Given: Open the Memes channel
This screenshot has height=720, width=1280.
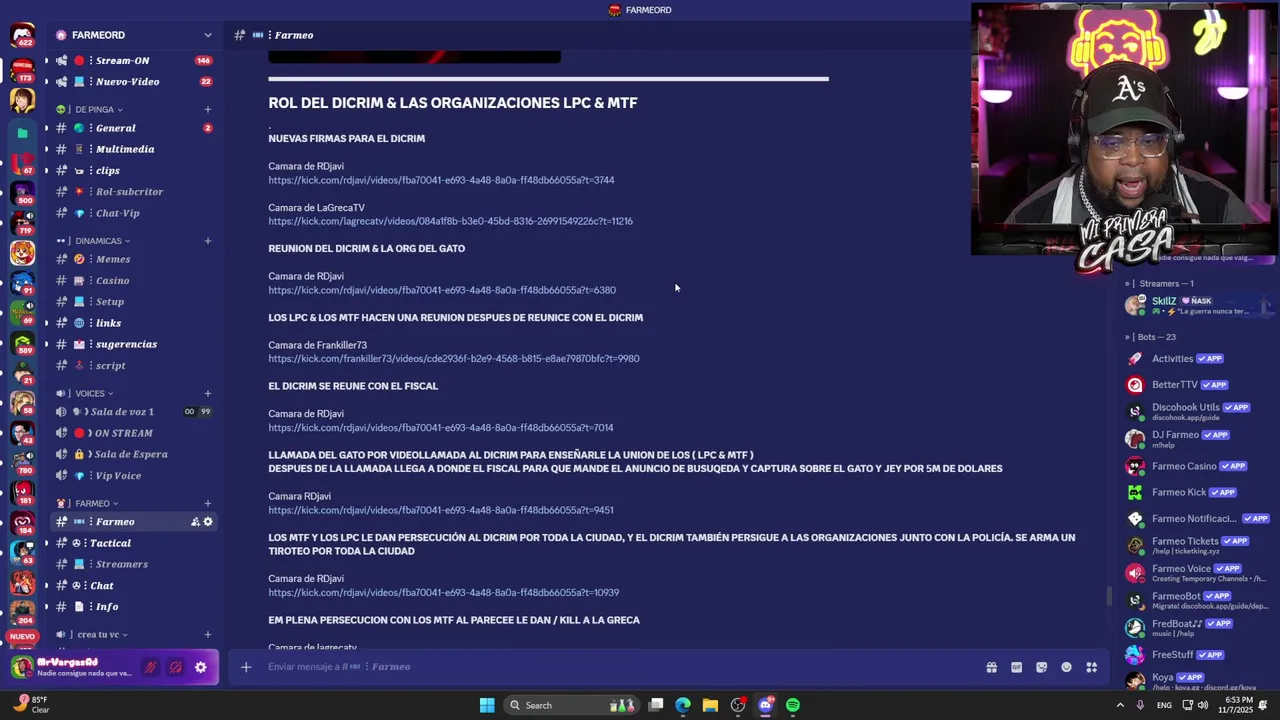Looking at the screenshot, I should point(133,260).
